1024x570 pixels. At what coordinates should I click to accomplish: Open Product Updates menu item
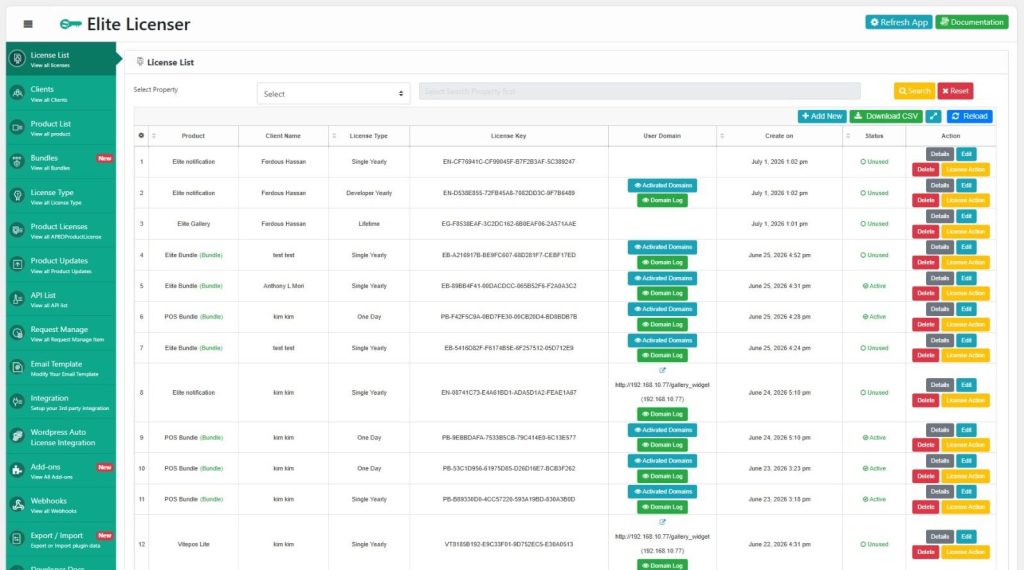tap(61, 265)
